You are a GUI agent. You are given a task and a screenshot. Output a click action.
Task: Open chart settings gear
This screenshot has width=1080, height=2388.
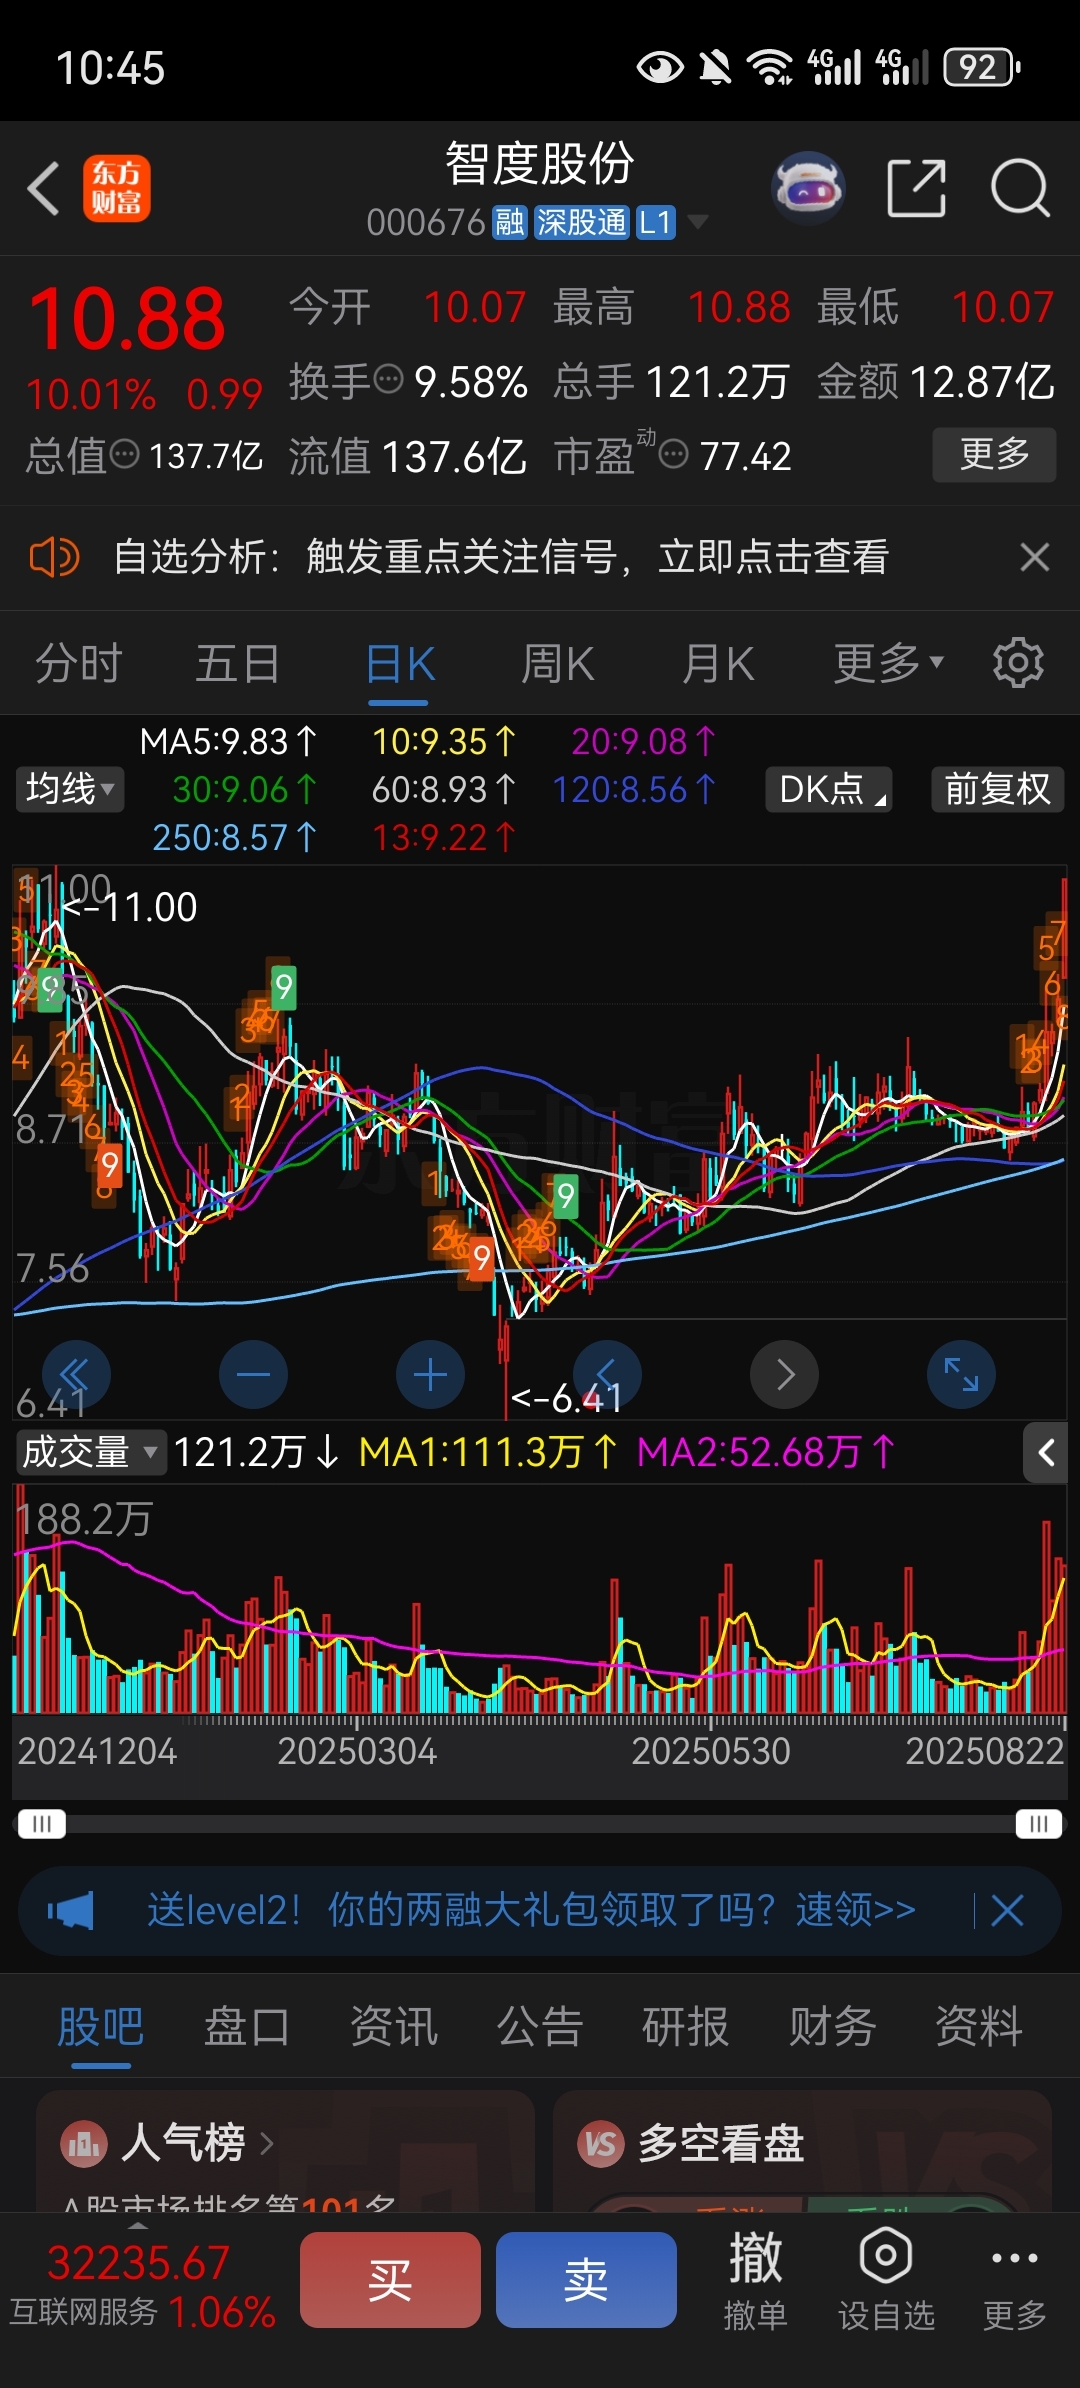[x=1018, y=663]
